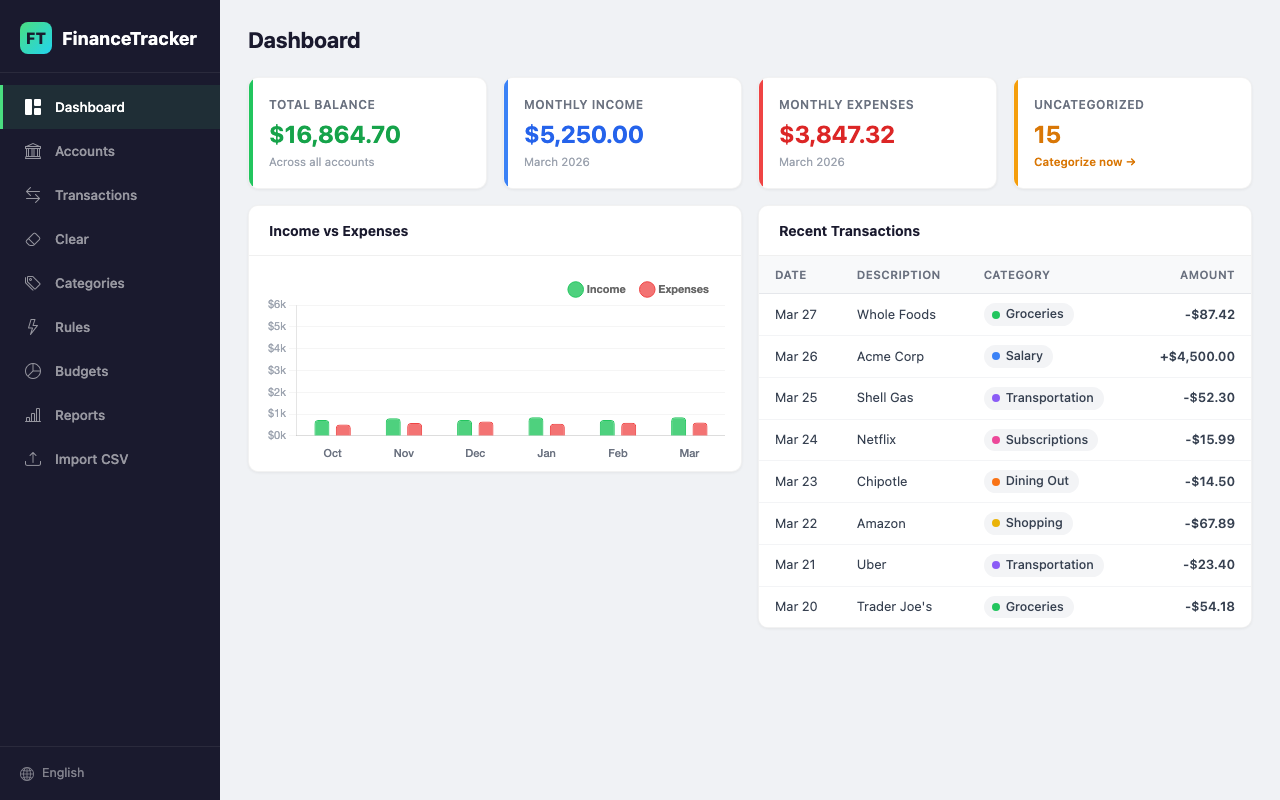1280x800 pixels.
Task: Select the Budgets pie chart icon
Action: pos(33,371)
